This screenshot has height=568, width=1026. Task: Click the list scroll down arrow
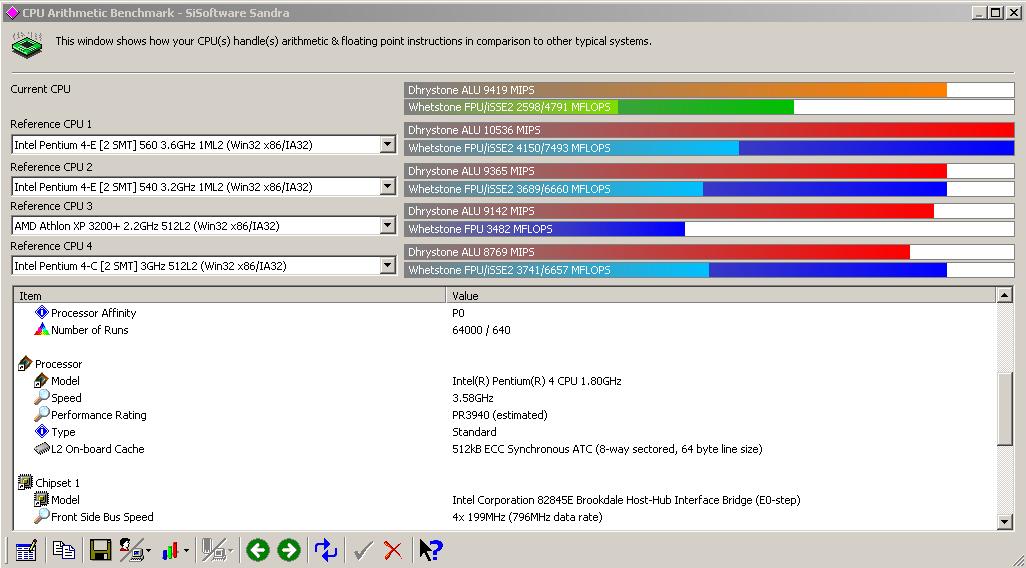click(x=1005, y=522)
